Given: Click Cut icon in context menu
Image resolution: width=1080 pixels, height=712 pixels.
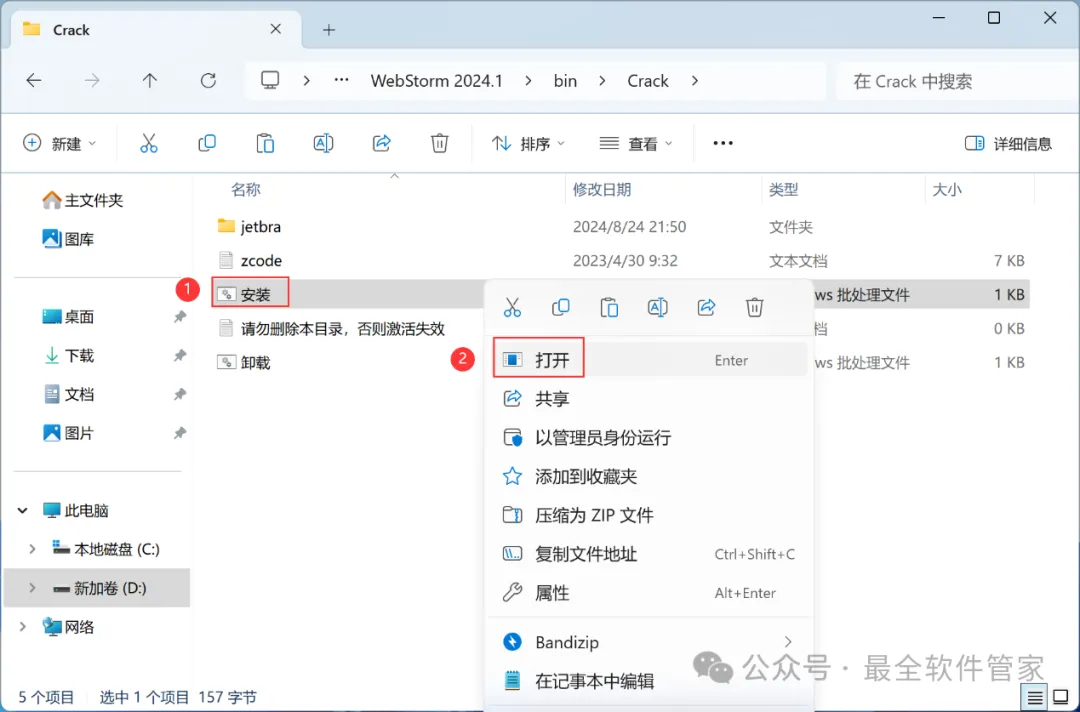Looking at the screenshot, I should click(x=512, y=307).
